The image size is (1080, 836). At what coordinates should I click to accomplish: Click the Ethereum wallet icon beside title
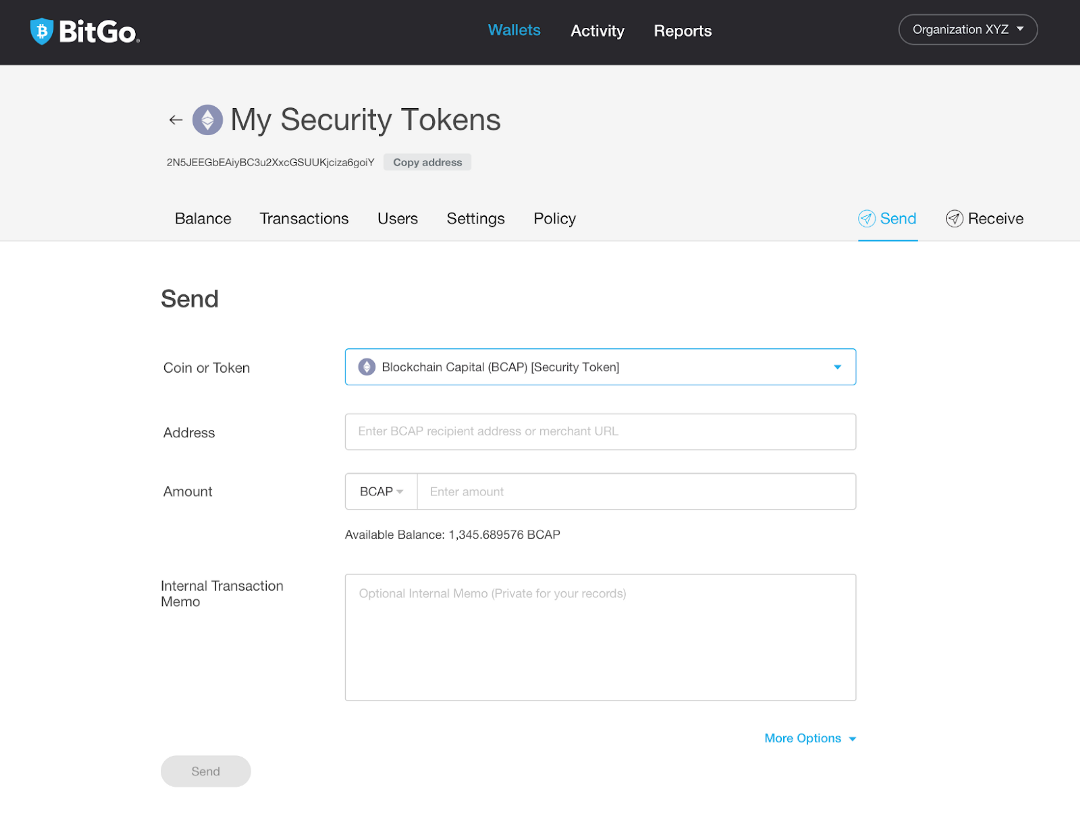207,120
